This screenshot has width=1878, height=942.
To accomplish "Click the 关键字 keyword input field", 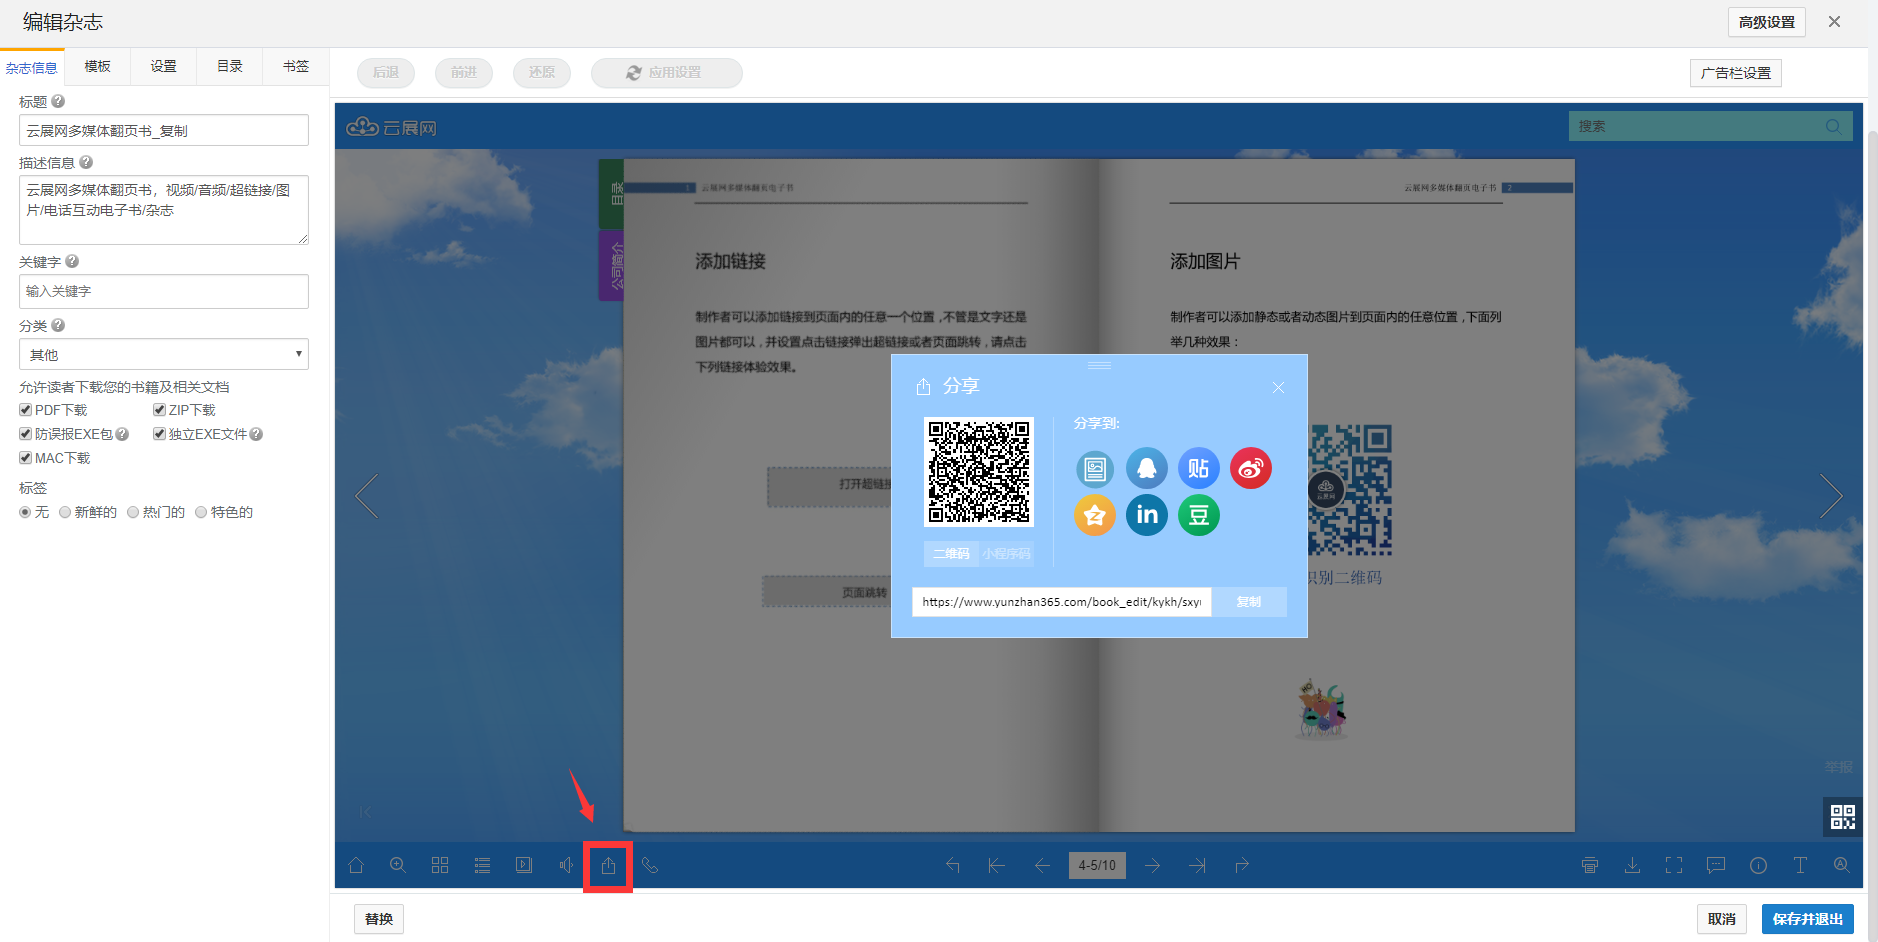I will click(164, 291).
